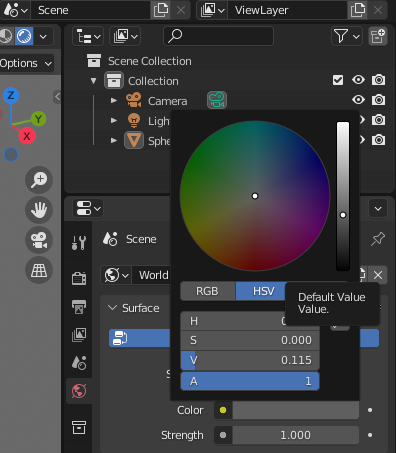Toggle perspective/orthographic grid button

point(39,270)
